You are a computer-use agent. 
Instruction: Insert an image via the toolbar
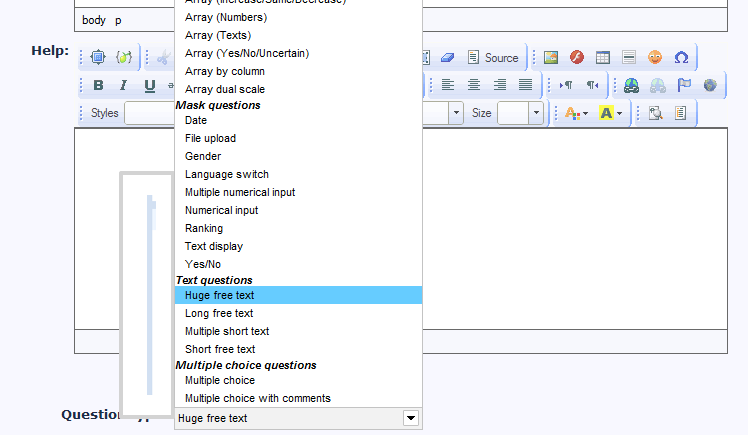550,57
